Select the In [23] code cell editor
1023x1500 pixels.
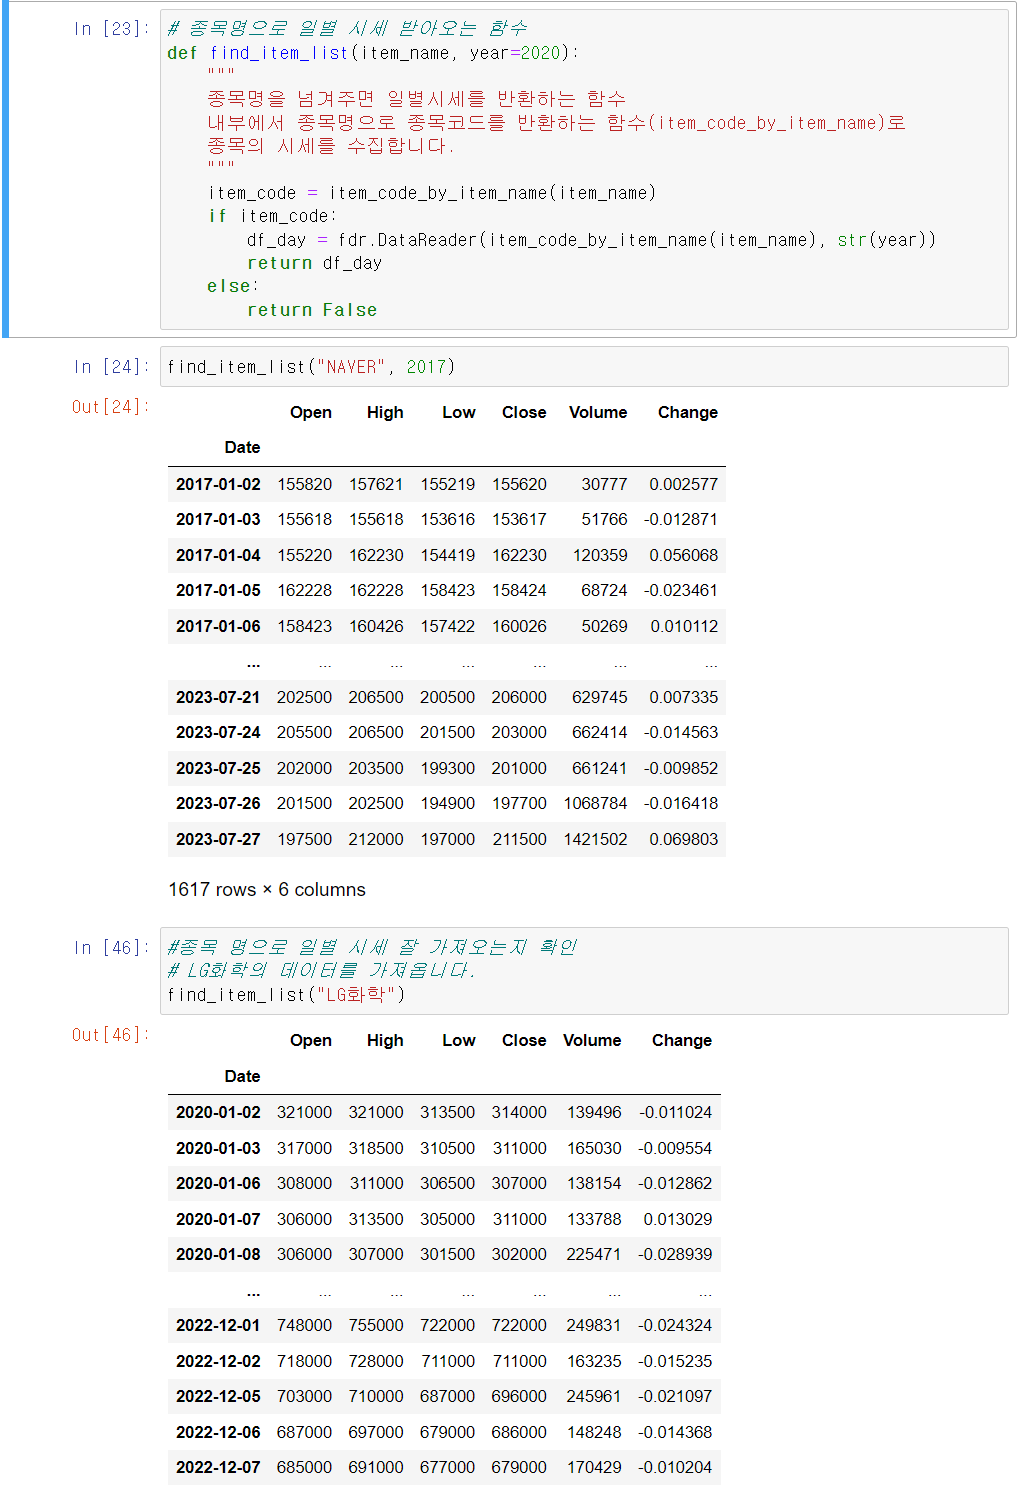point(584,169)
